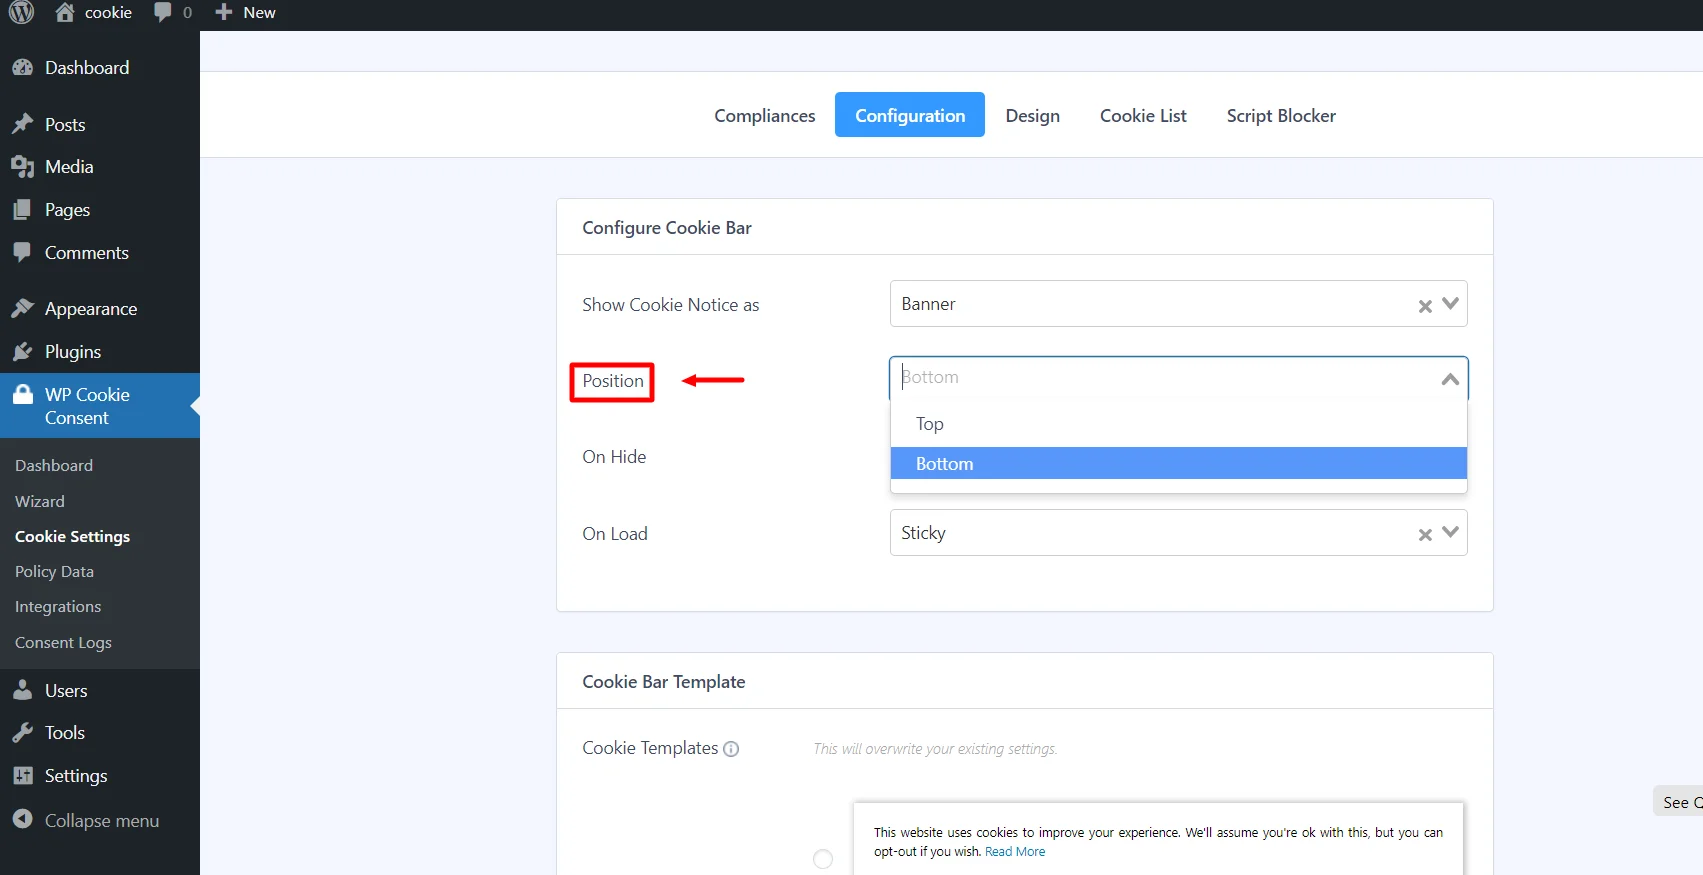This screenshot has width=1703, height=875.
Task: Open the comments bubble icon in toolbar
Action: pyautogui.click(x=163, y=12)
